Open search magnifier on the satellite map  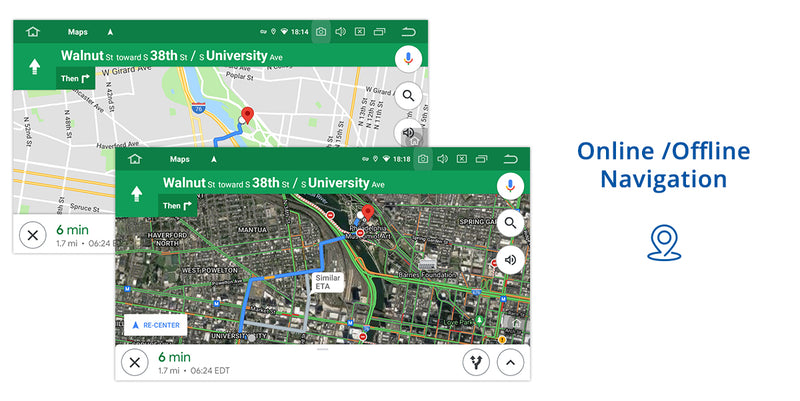pyautogui.click(x=511, y=222)
